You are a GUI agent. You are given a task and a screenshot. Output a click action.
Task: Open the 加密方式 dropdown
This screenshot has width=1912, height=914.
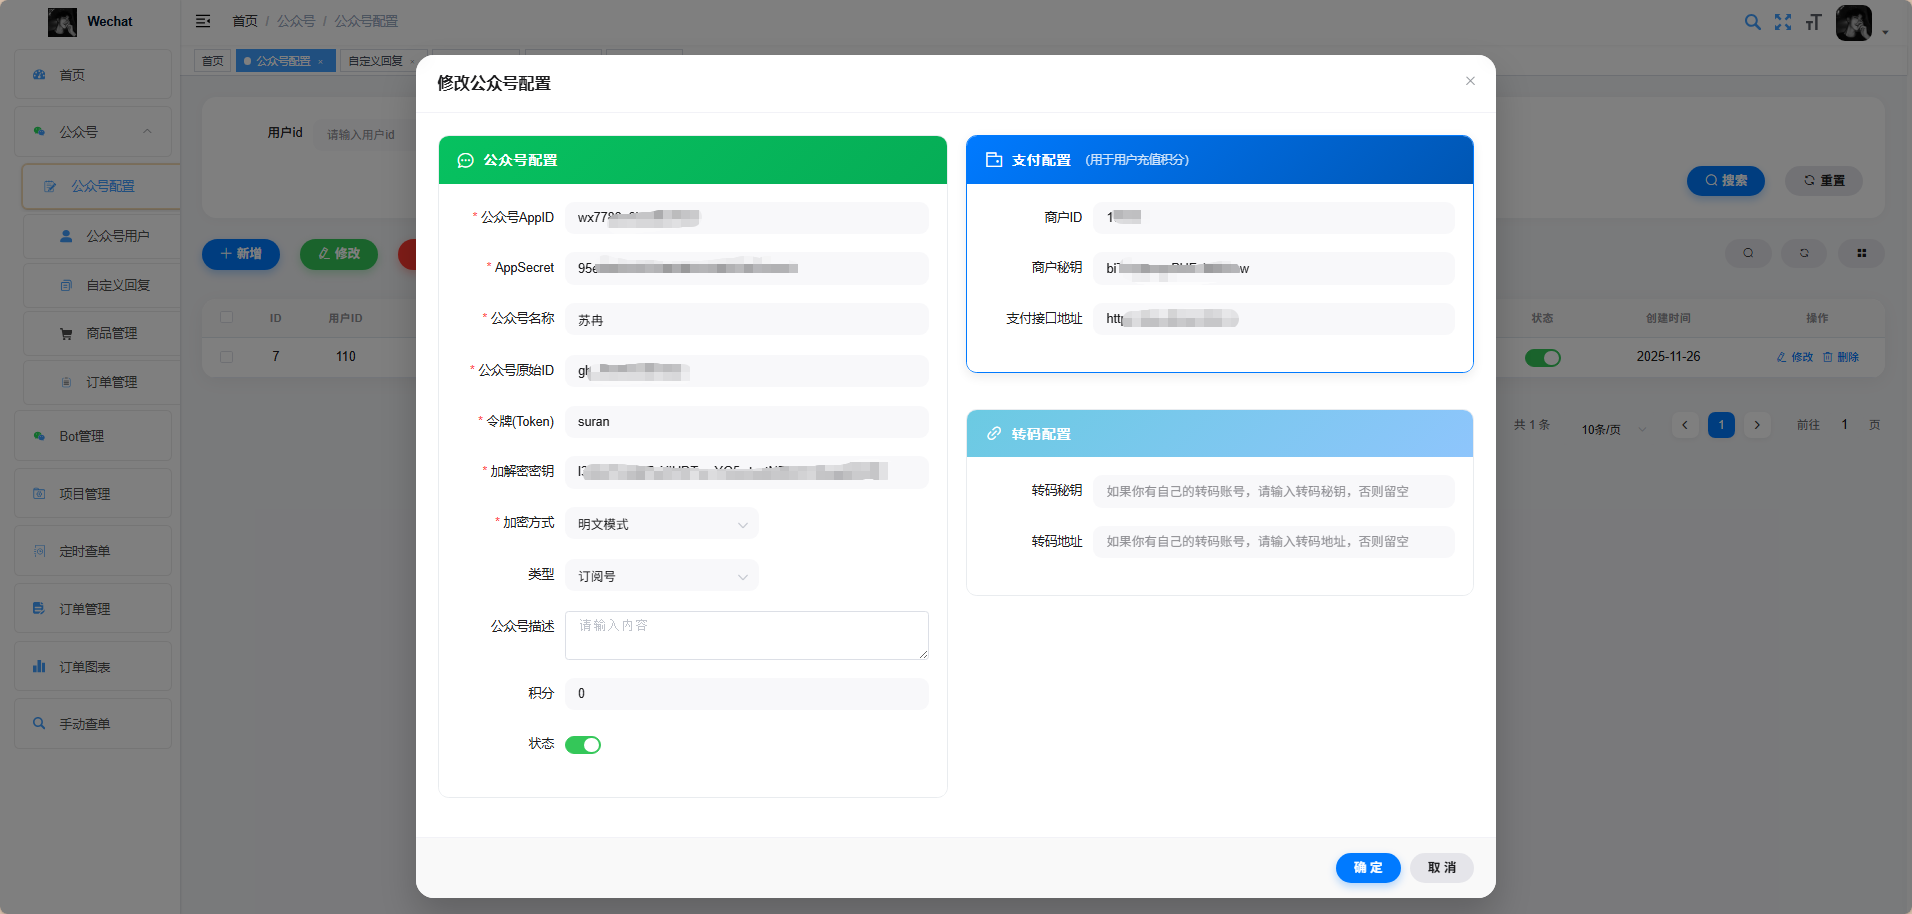[x=661, y=524]
